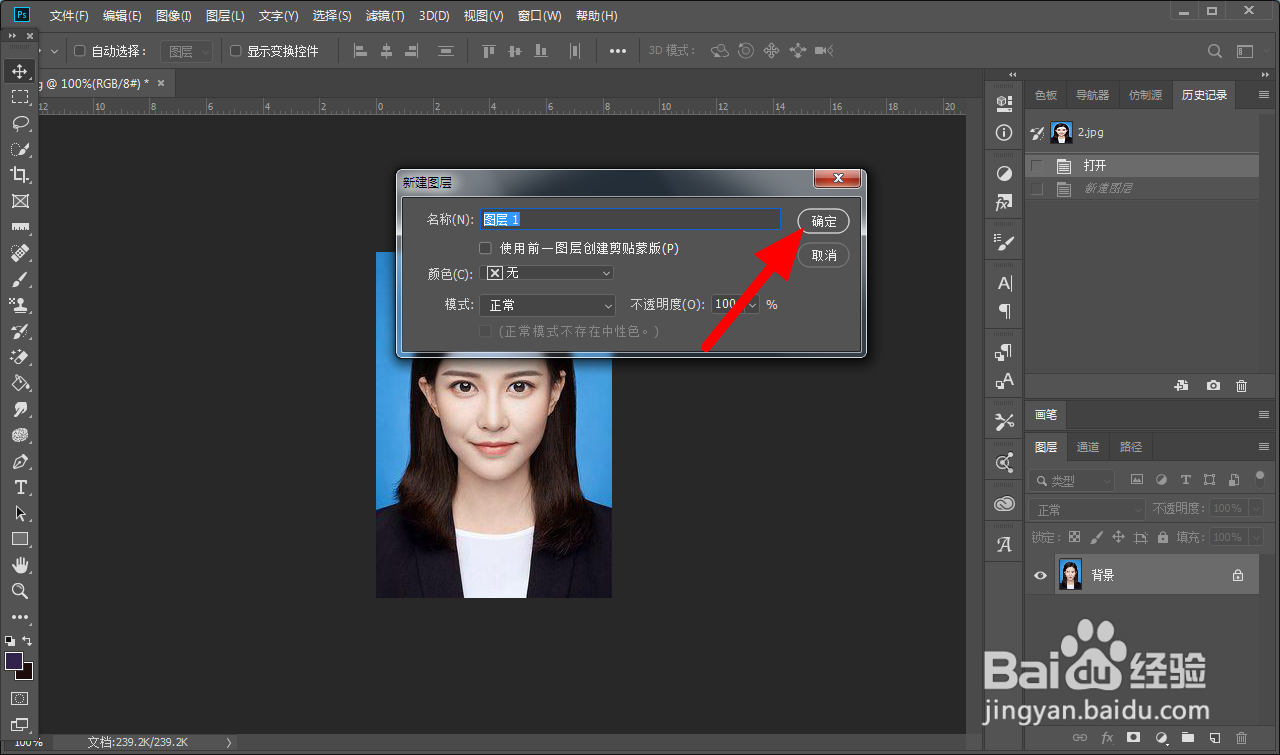Toggle layer filtering switch in Layers panel
This screenshot has height=755, width=1280.
[x=1258, y=480]
